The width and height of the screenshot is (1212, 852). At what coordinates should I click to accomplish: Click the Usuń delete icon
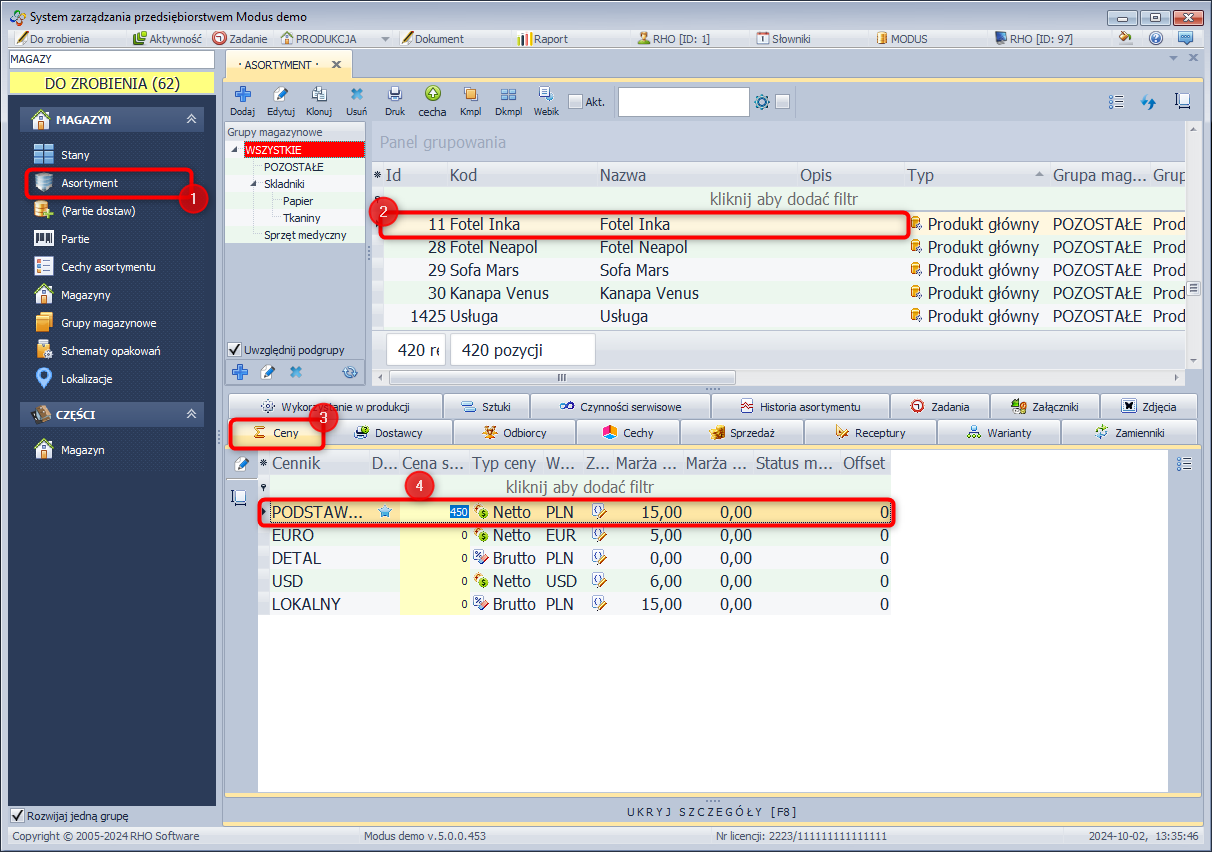(356, 99)
